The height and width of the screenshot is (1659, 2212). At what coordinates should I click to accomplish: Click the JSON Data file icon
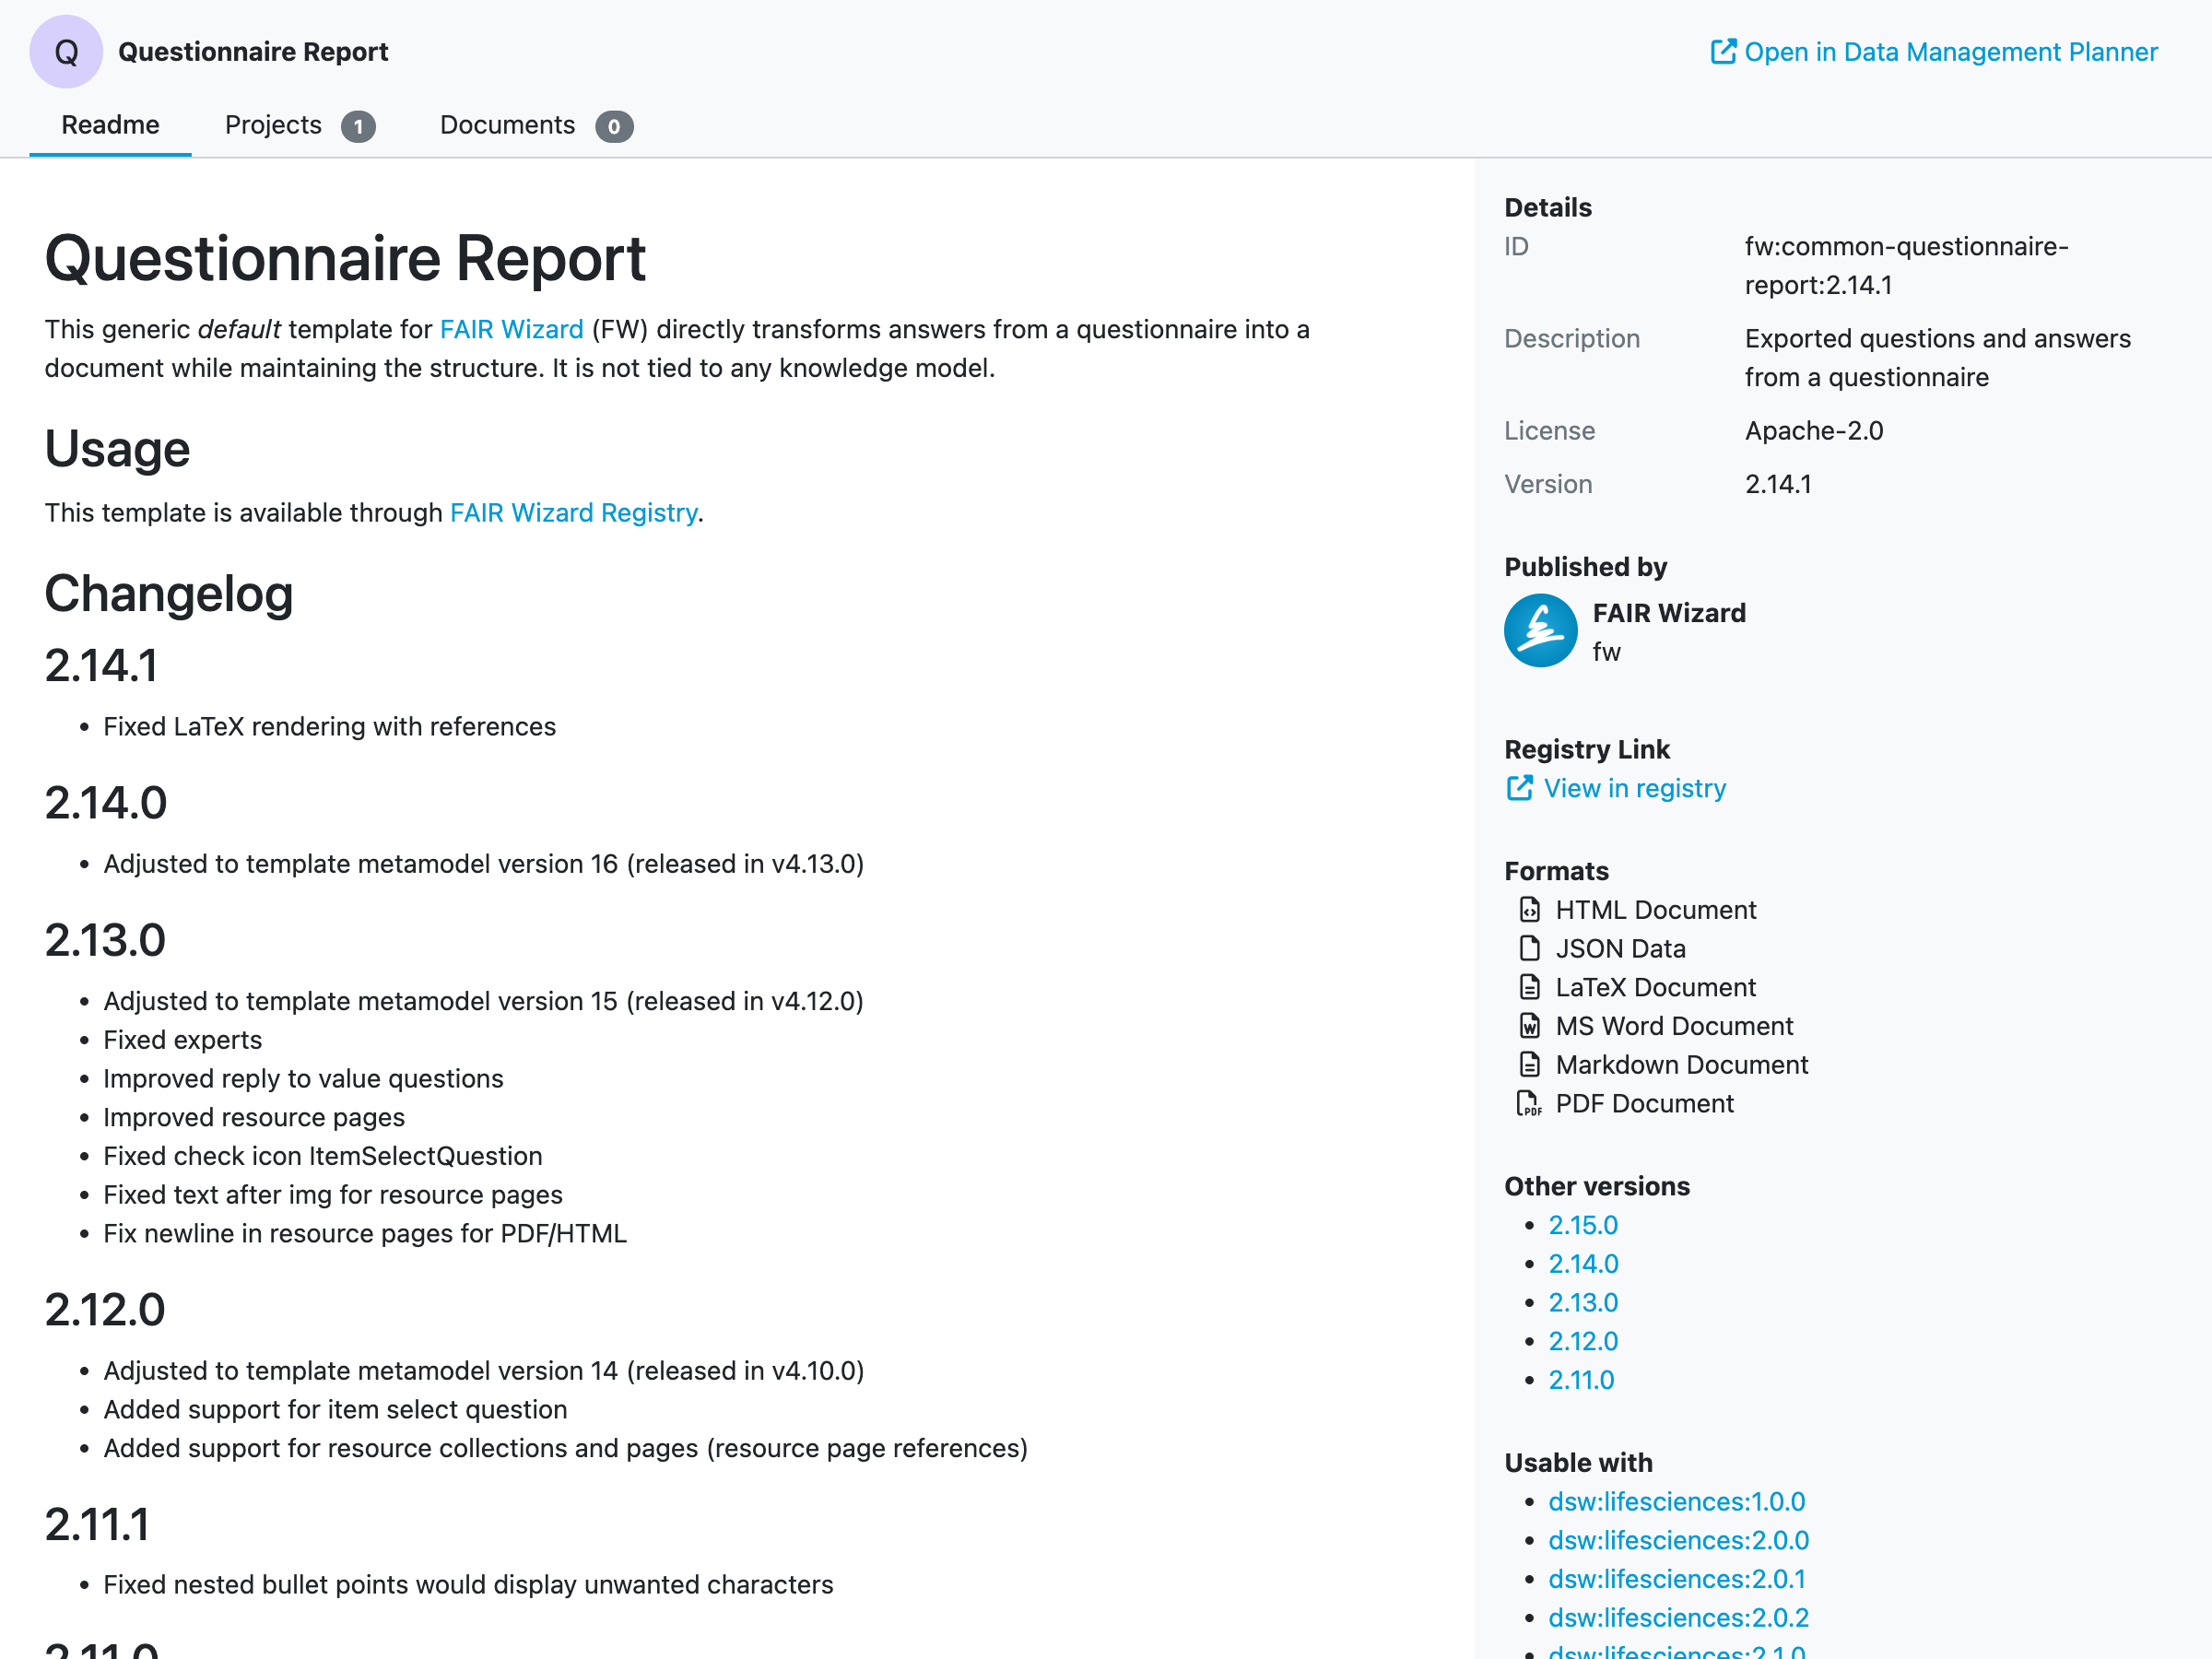(x=1529, y=949)
